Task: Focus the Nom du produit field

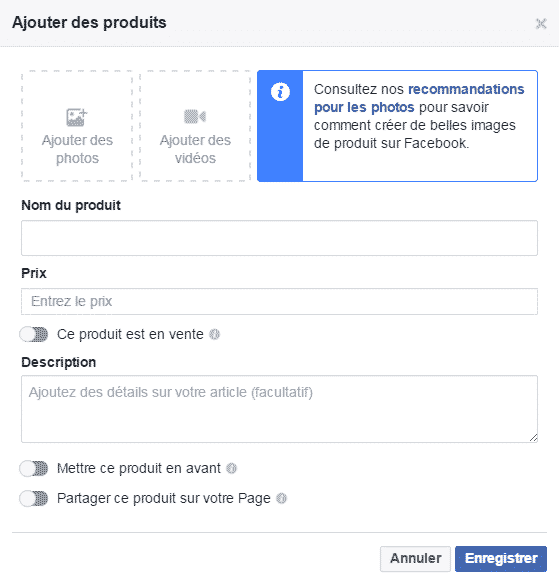Action: pyautogui.click(x=279, y=238)
